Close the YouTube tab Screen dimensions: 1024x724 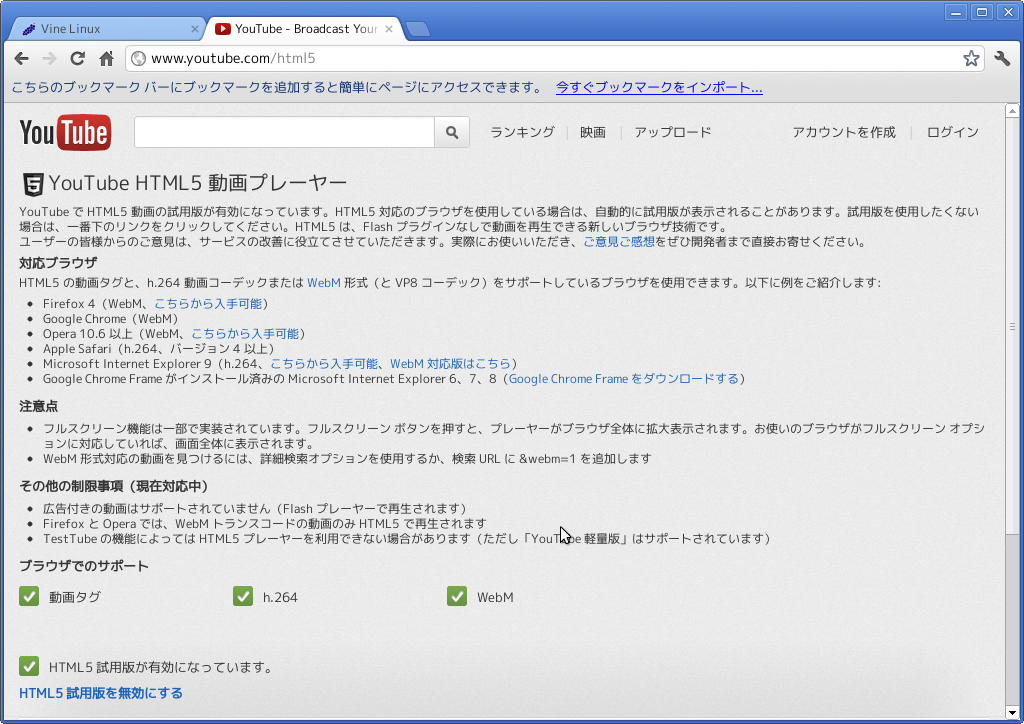389,29
